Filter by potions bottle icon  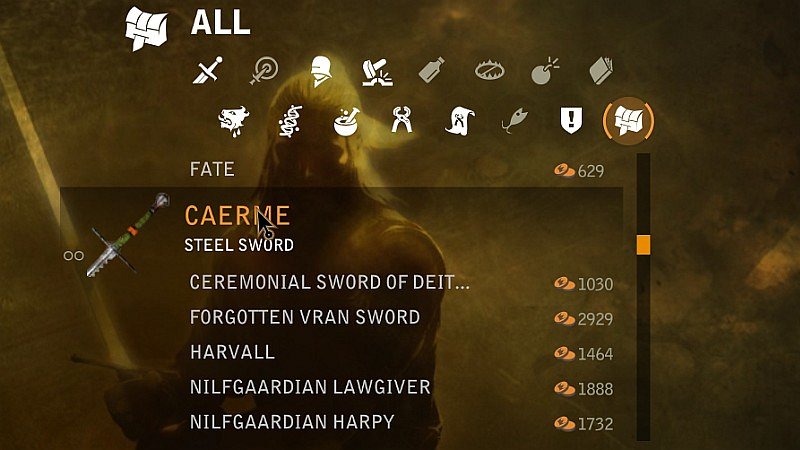coord(432,70)
